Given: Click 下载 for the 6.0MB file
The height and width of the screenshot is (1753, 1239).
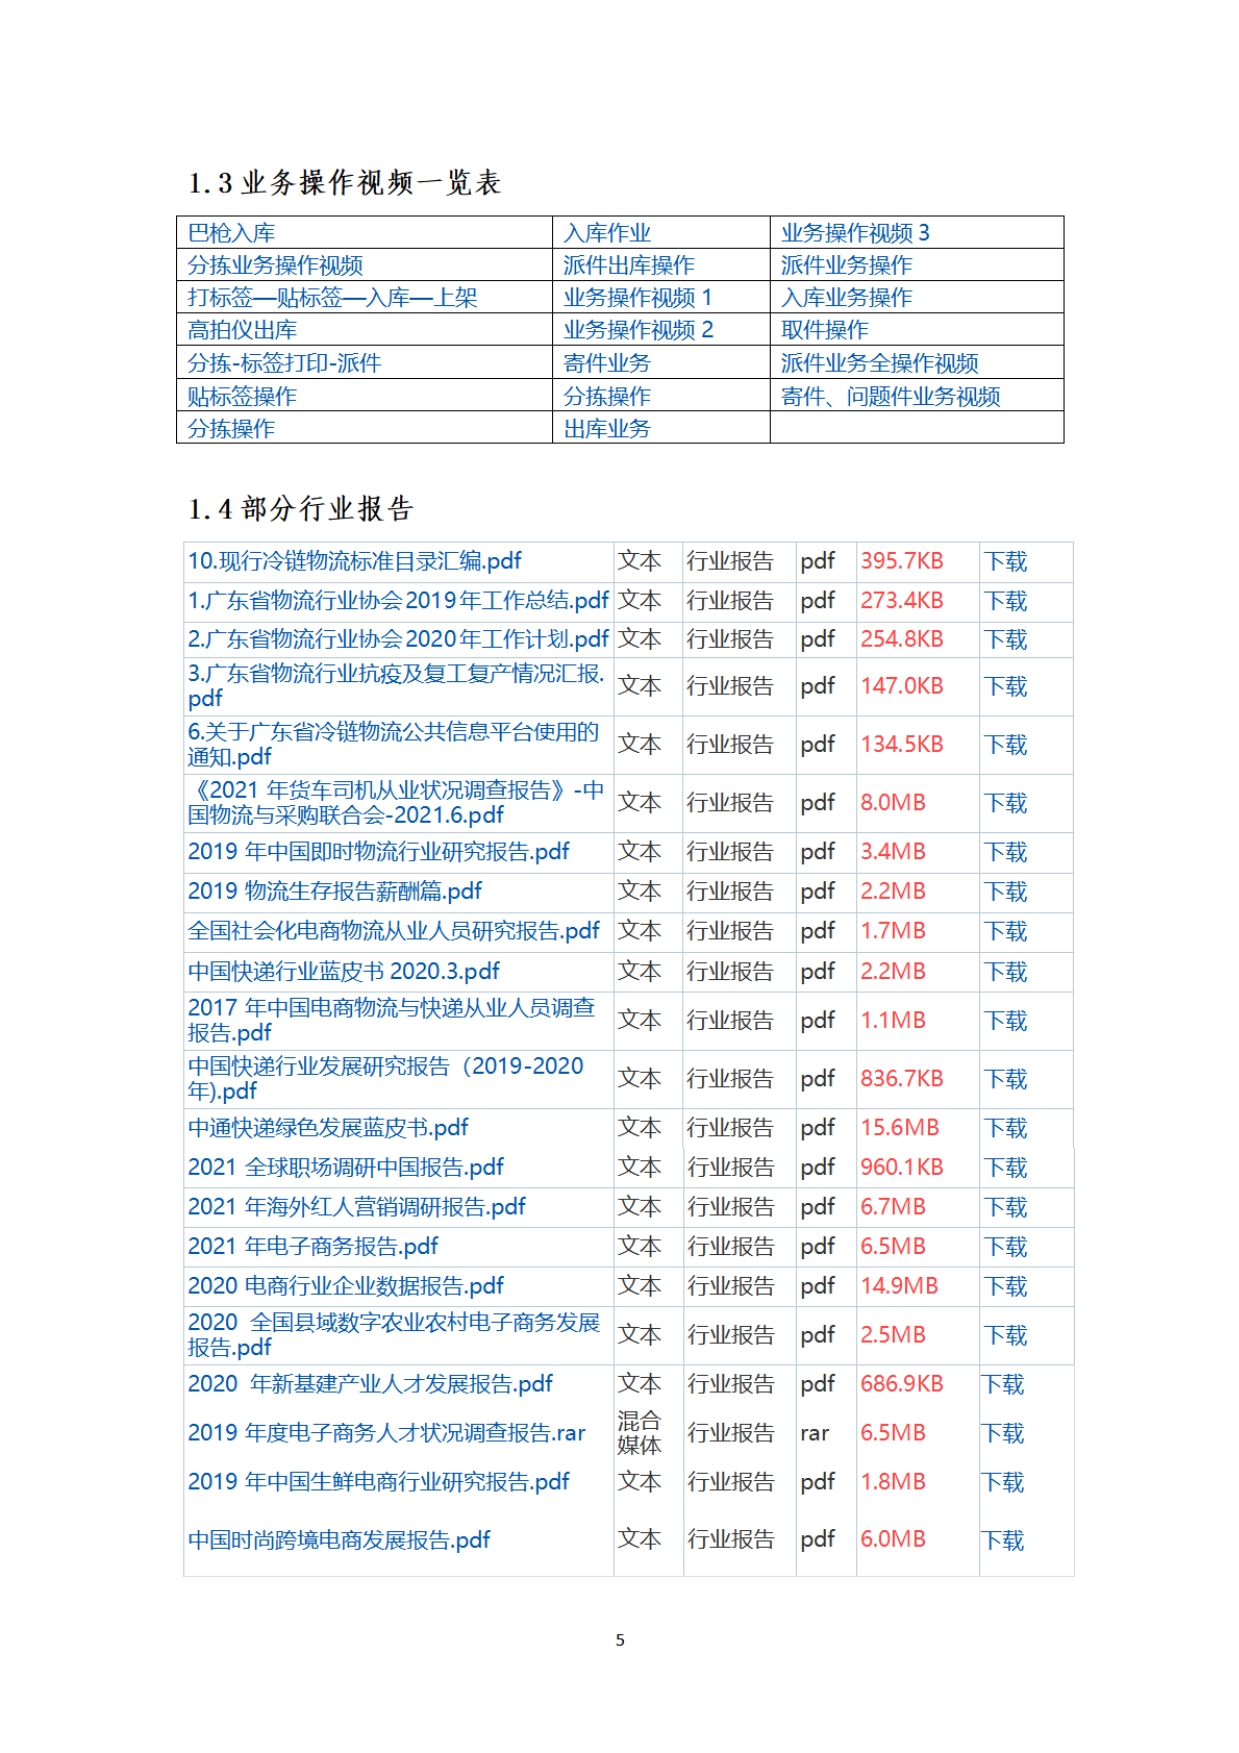Looking at the screenshot, I should tap(1002, 1539).
